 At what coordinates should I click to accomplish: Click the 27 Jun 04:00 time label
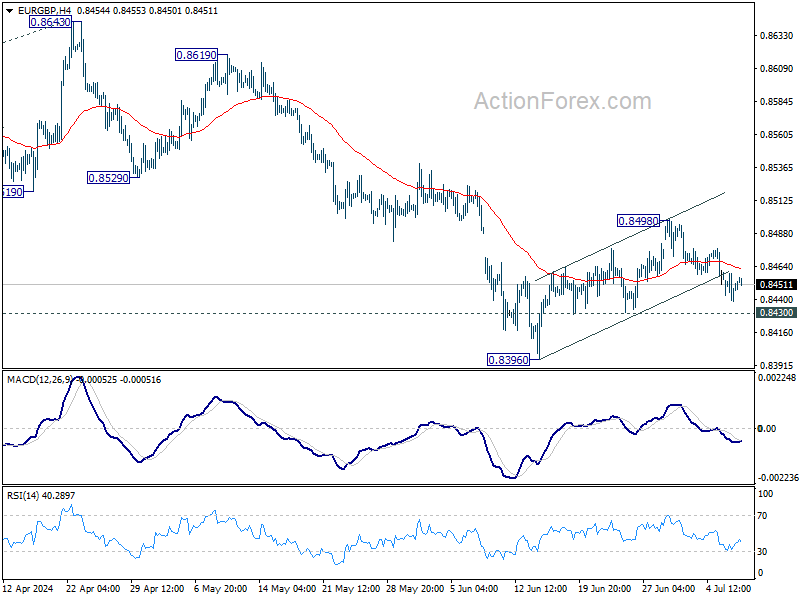click(x=668, y=589)
